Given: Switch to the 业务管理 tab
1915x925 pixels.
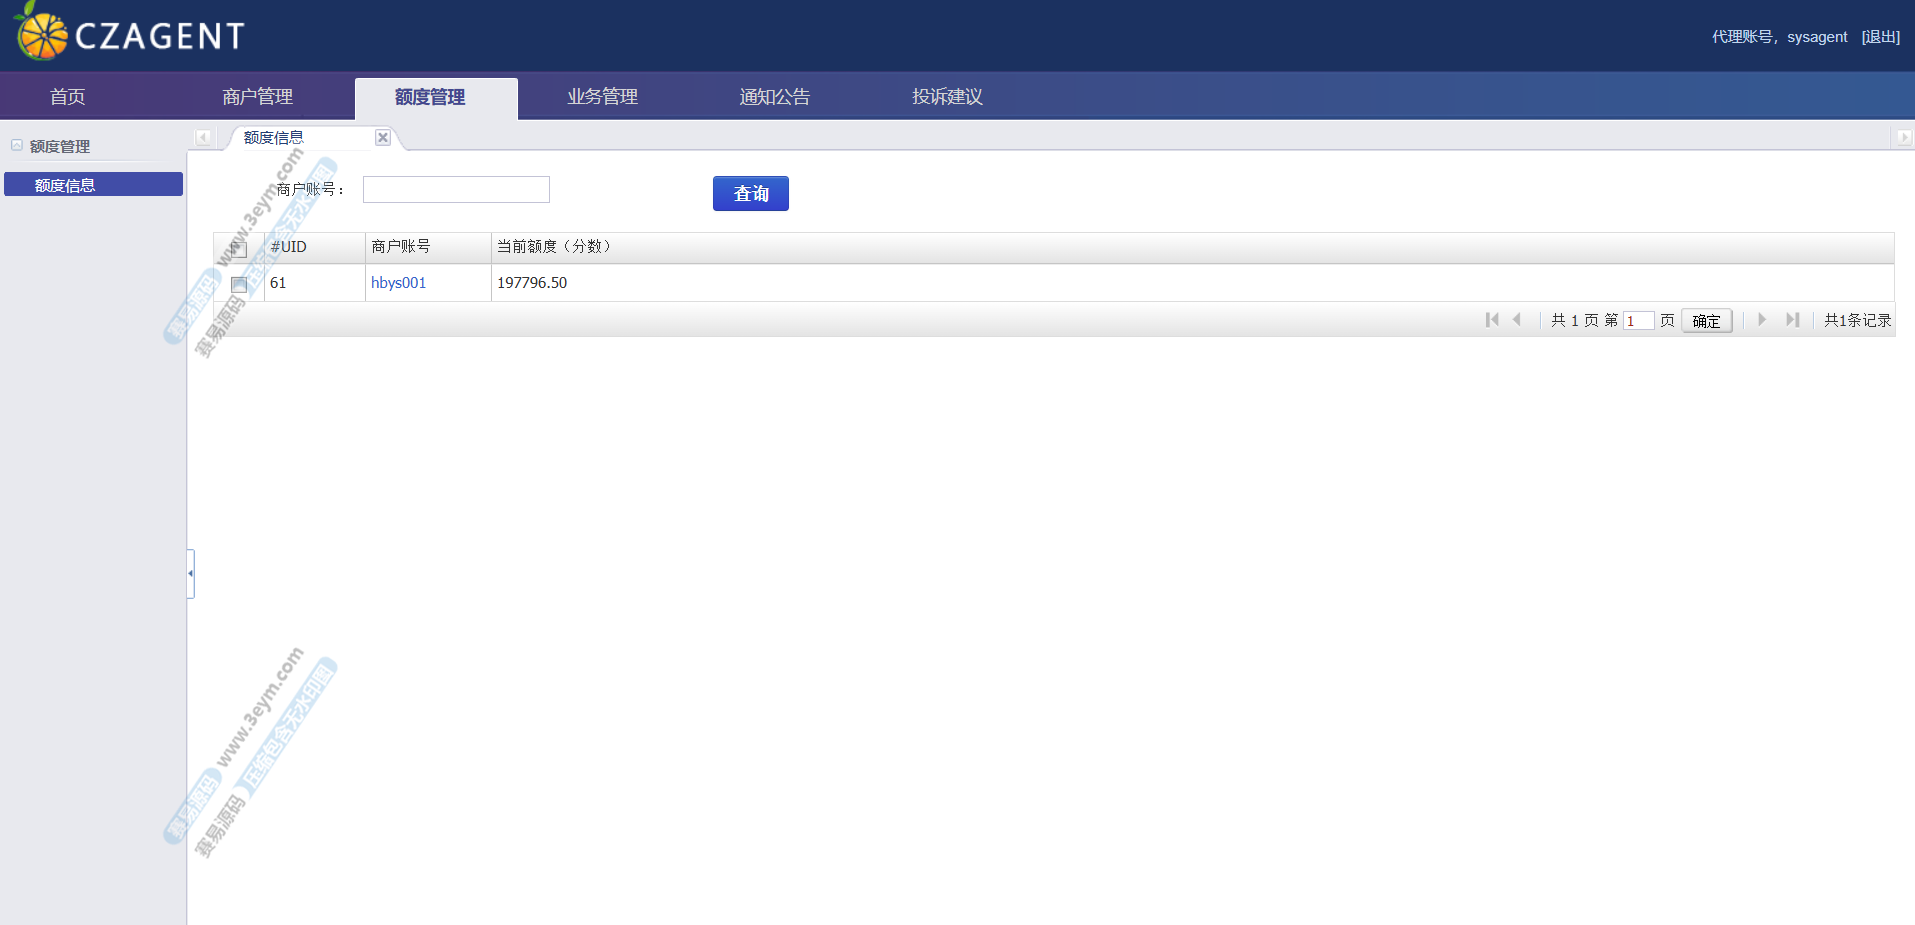Looking at the screenshot, I should [x=602, y=97].
